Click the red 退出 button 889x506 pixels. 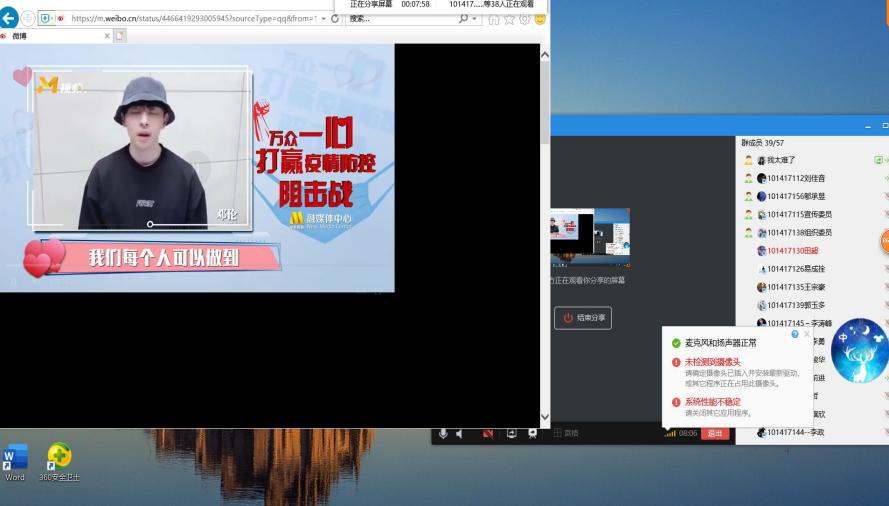click(x=715, y=434)
